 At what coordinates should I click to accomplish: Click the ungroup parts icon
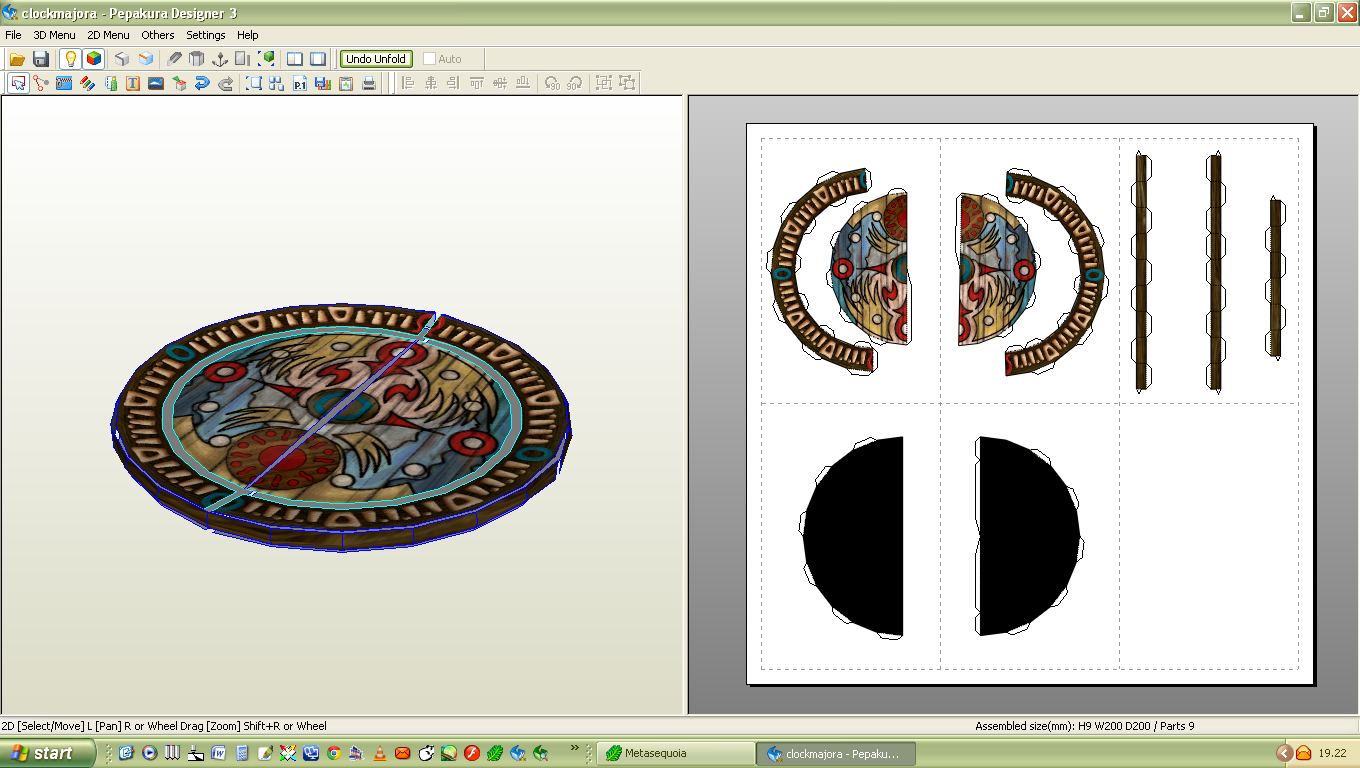[x=627, y=83]
